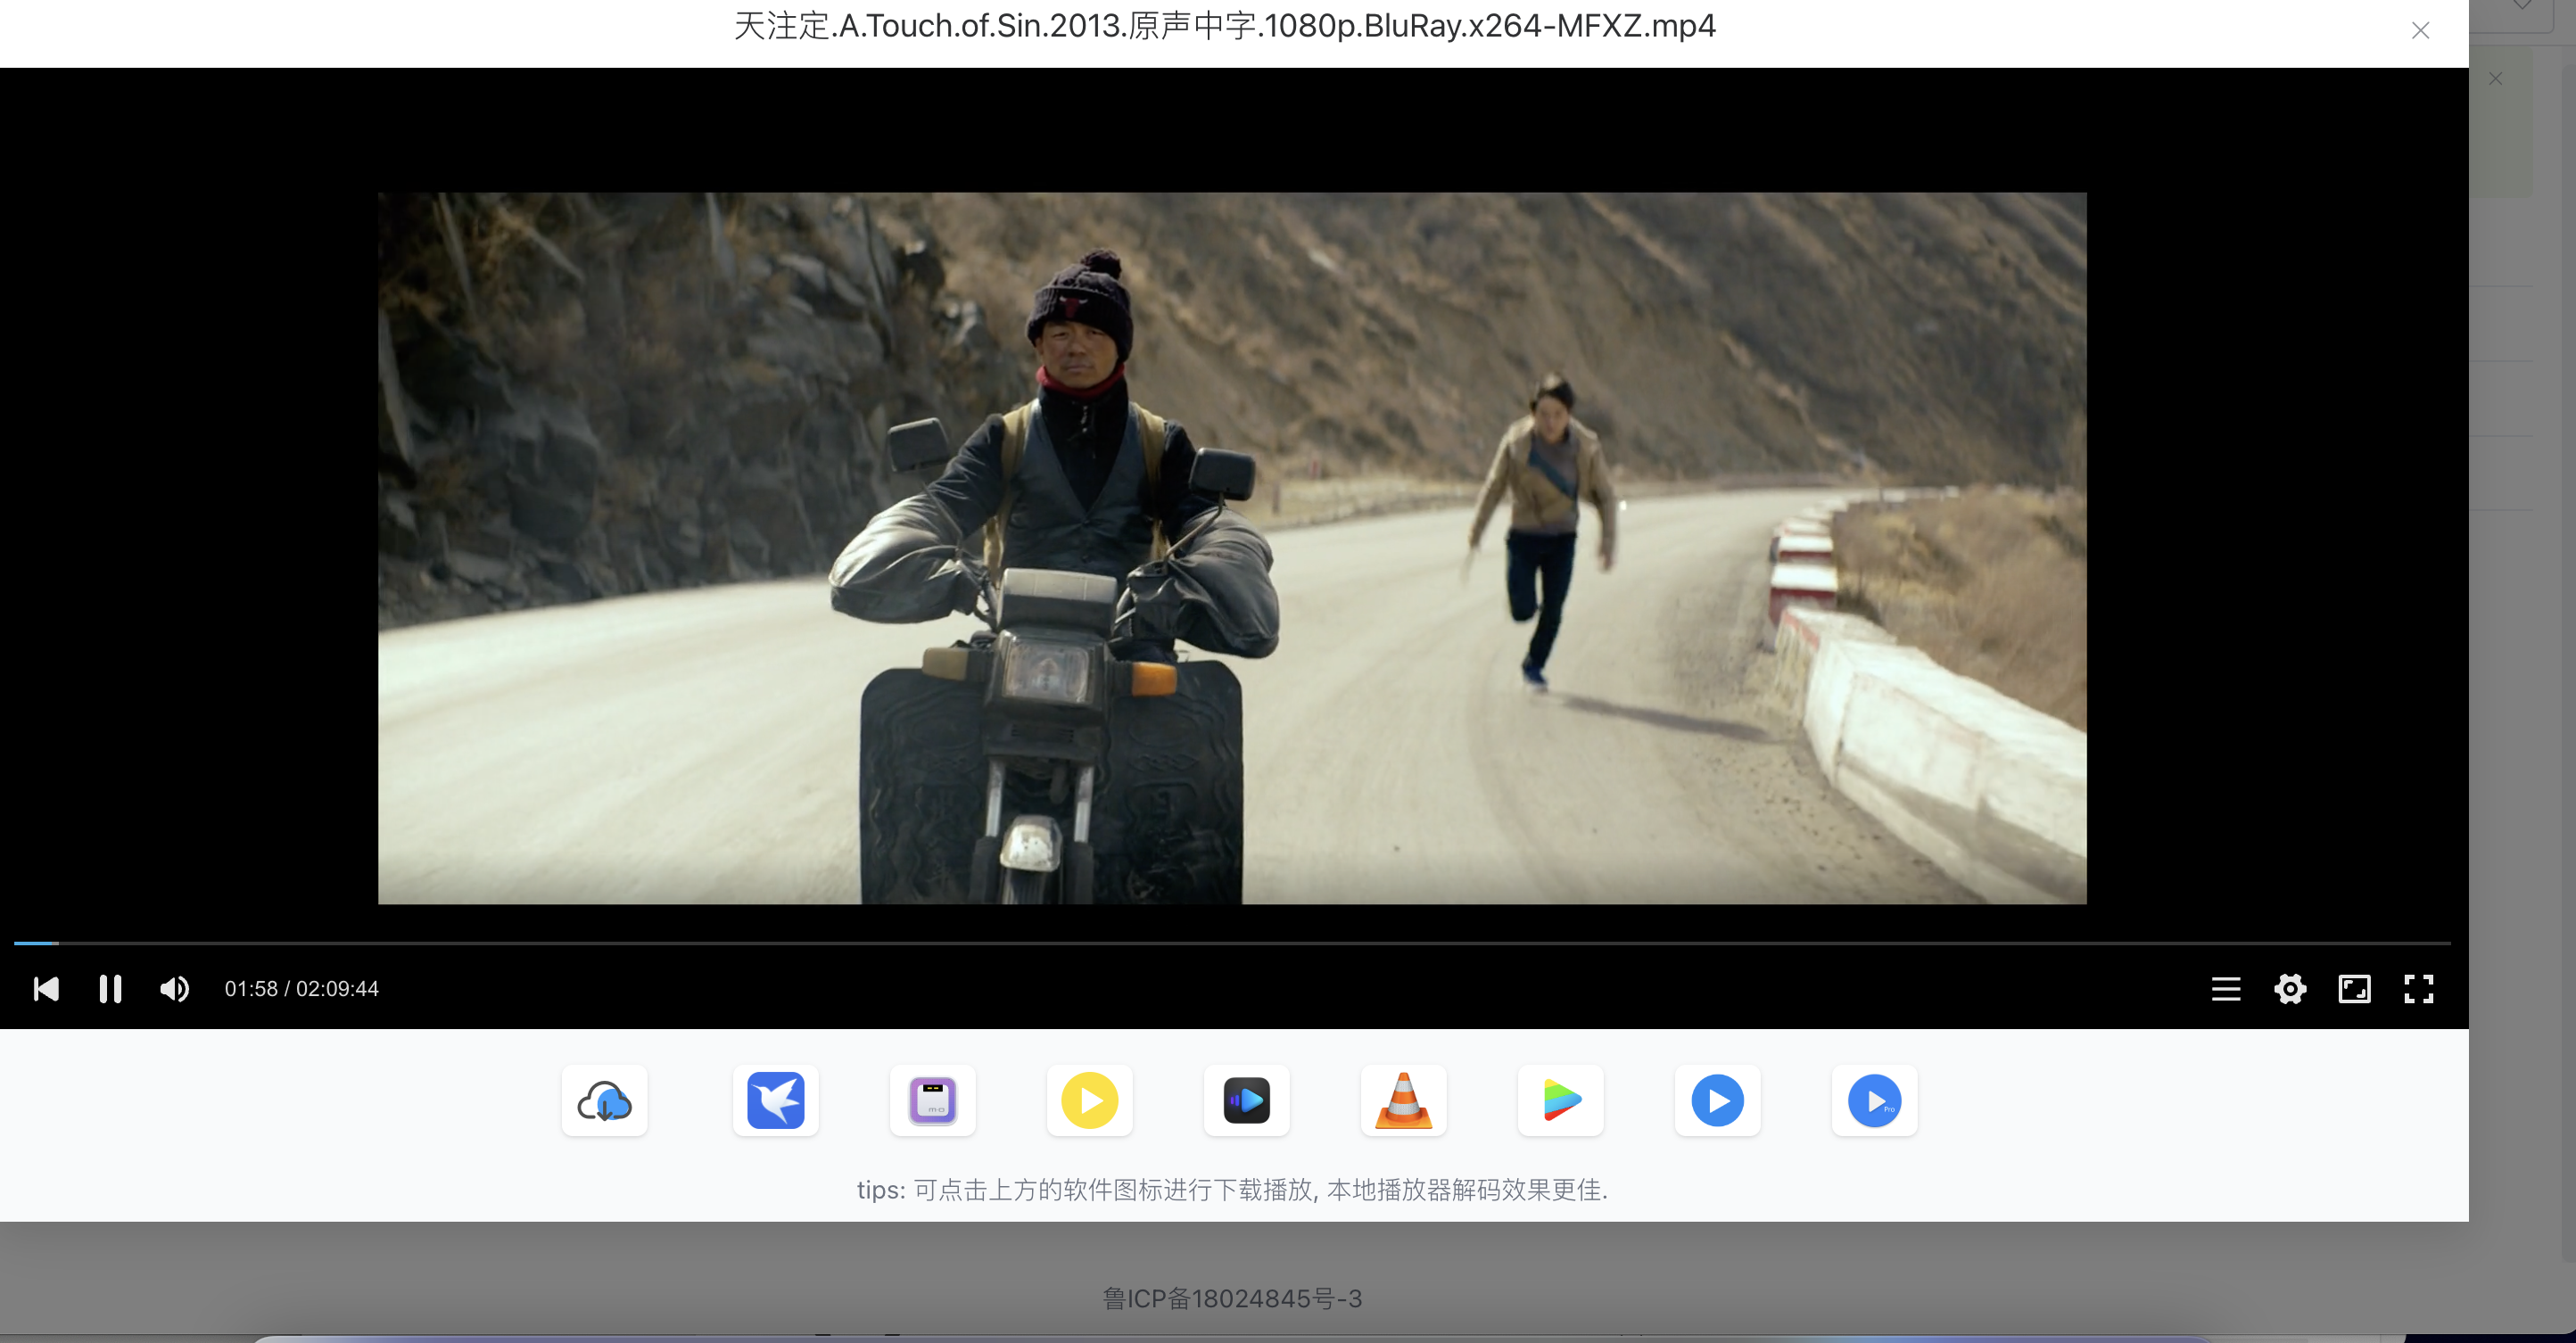
Task: Play with the rainbow triangle player icon
Action: point(1560,1101)
